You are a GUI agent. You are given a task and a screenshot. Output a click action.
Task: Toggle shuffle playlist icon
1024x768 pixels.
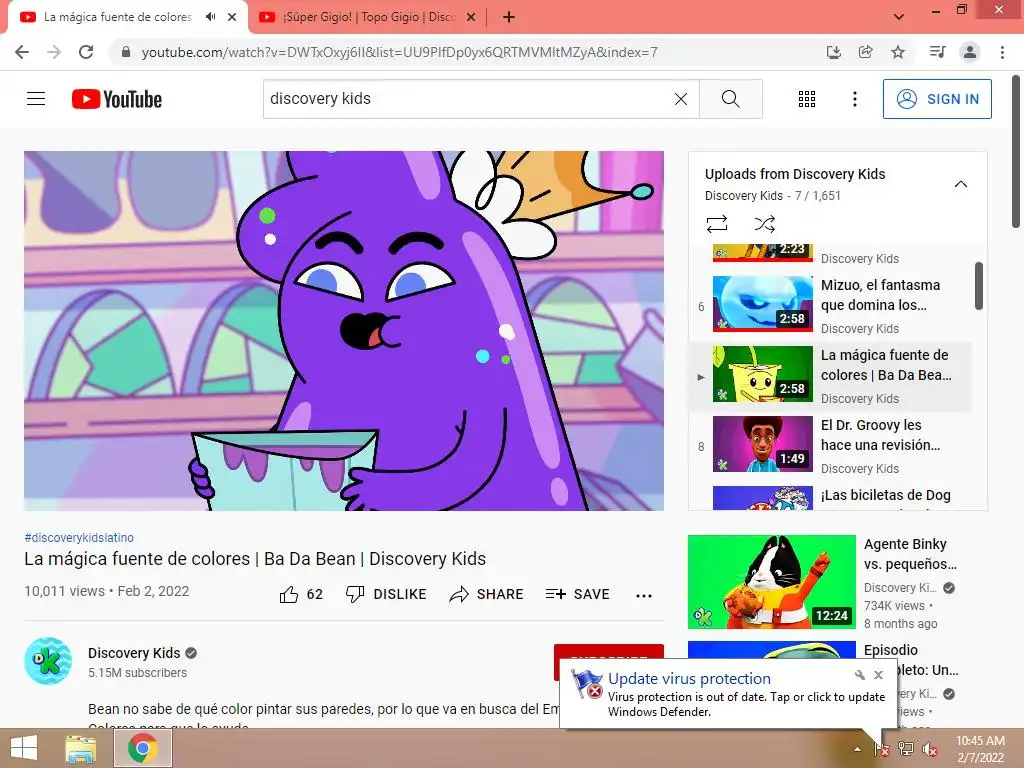click(764, 225)
